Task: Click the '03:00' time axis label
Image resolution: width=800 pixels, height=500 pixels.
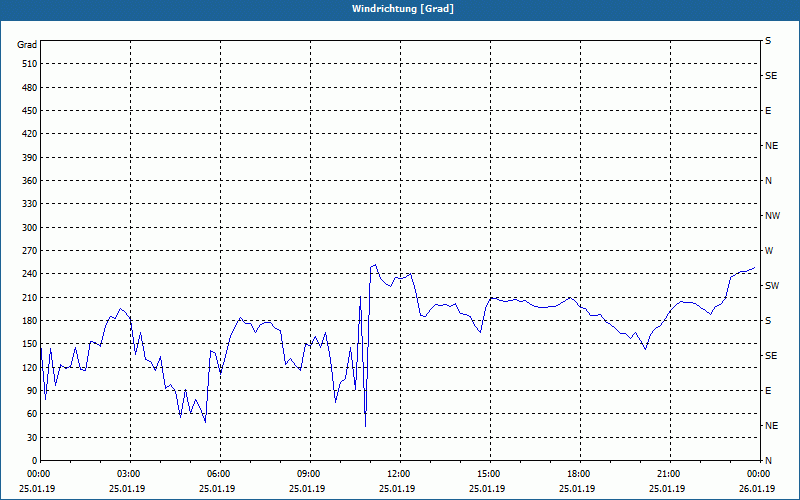Action: click(131, 474)
